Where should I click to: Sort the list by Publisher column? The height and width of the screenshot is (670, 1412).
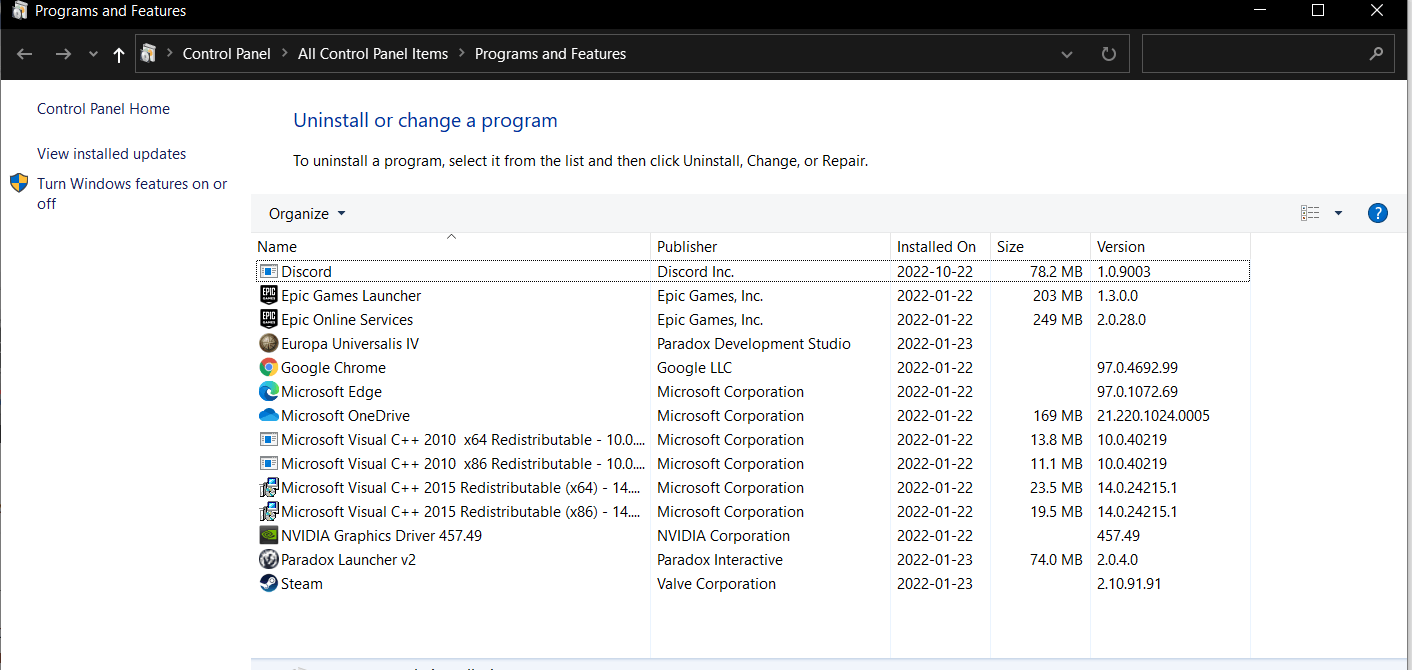pos(687,246)
